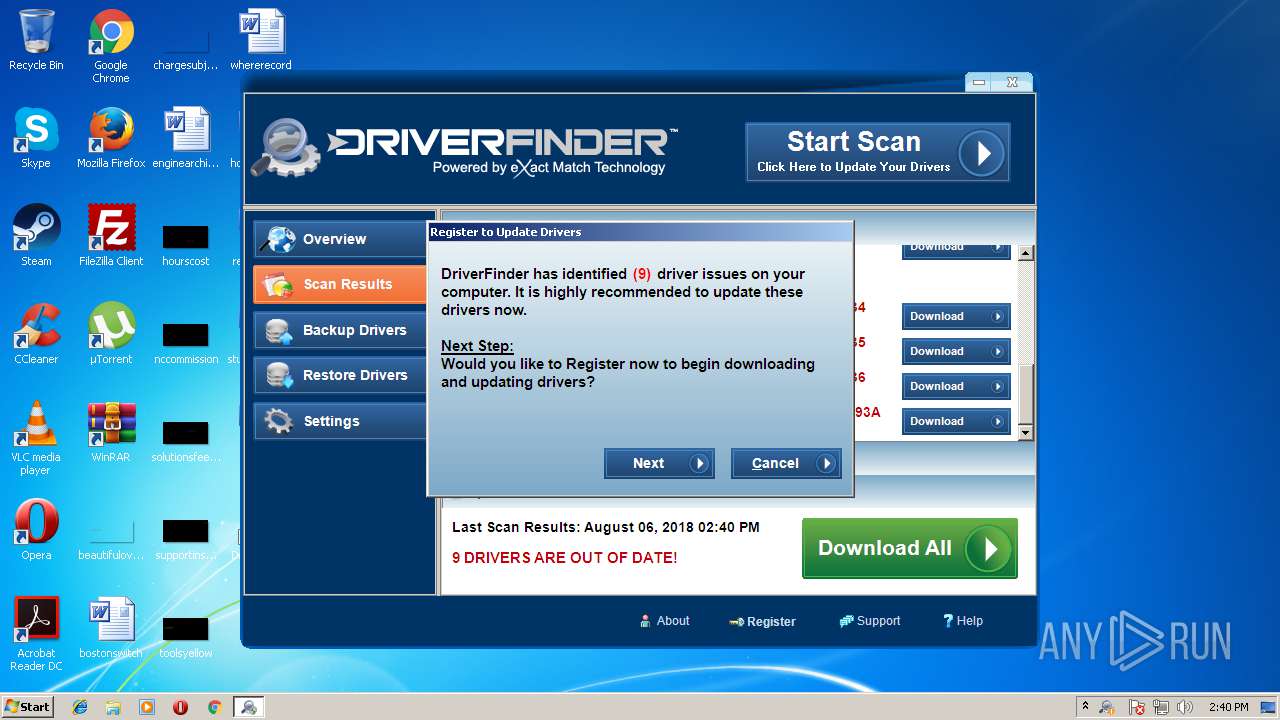This screenshot has height=720, width=1280.
Task: Click the Register link in footer
Action: [x=763, y=621]
